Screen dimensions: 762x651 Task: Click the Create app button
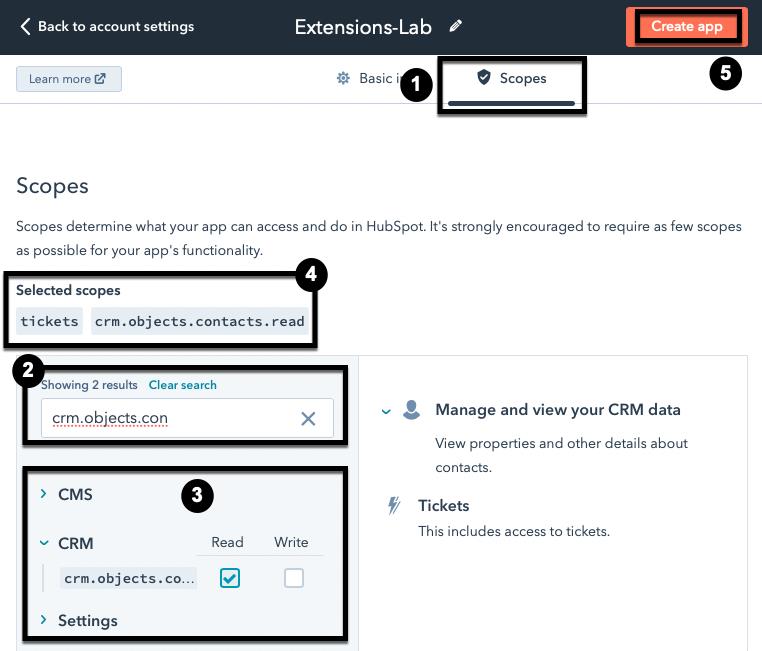tap(687, 26)
